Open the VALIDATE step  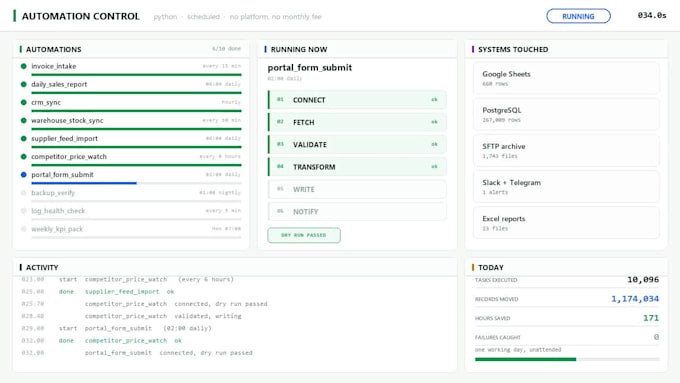357,144
